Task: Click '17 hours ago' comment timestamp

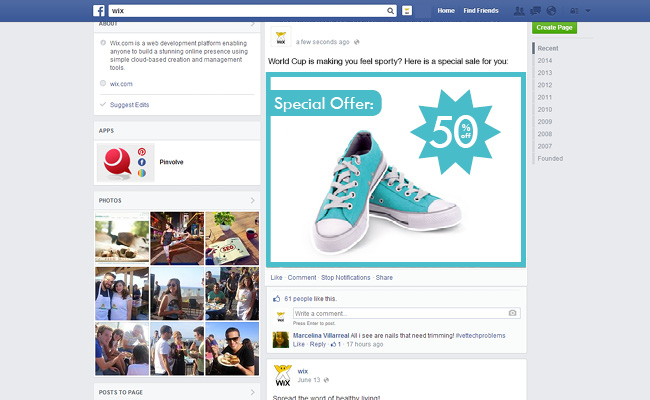Action: tap(365, 344)
